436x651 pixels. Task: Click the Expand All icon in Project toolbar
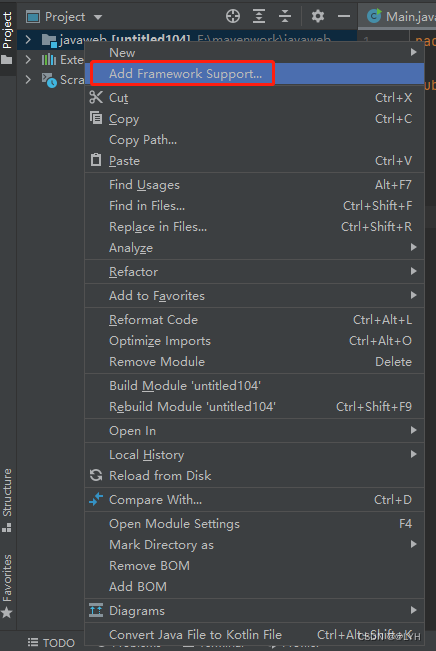click(259, 17)
